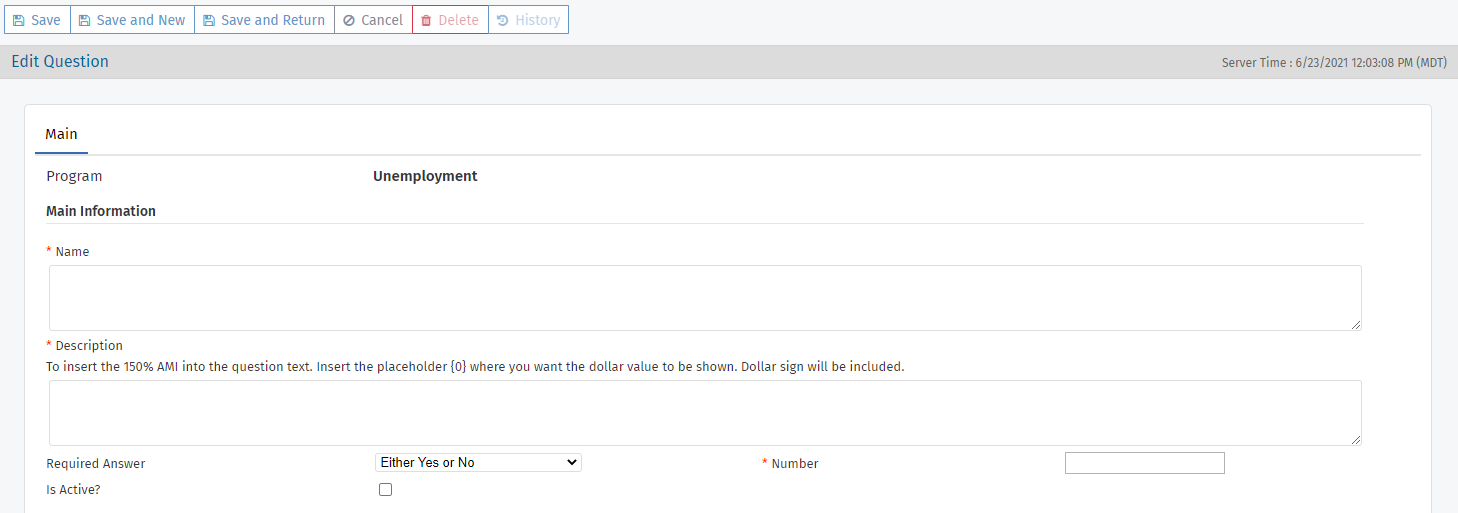Click the arrow on the Either Yes or No combo box
1458x513 pixels.
point(572,463)
